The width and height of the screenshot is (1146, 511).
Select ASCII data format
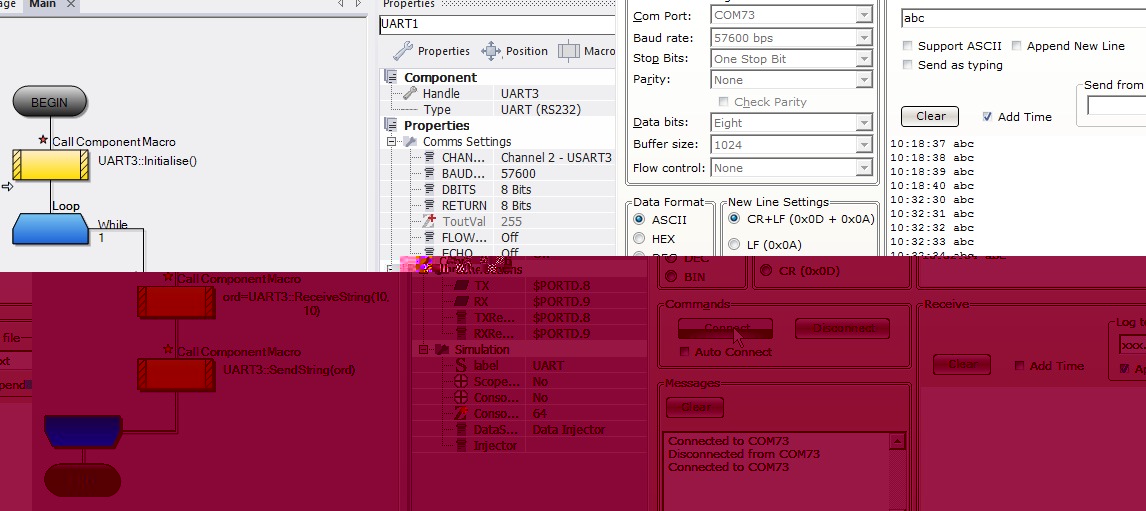point(640,219)
